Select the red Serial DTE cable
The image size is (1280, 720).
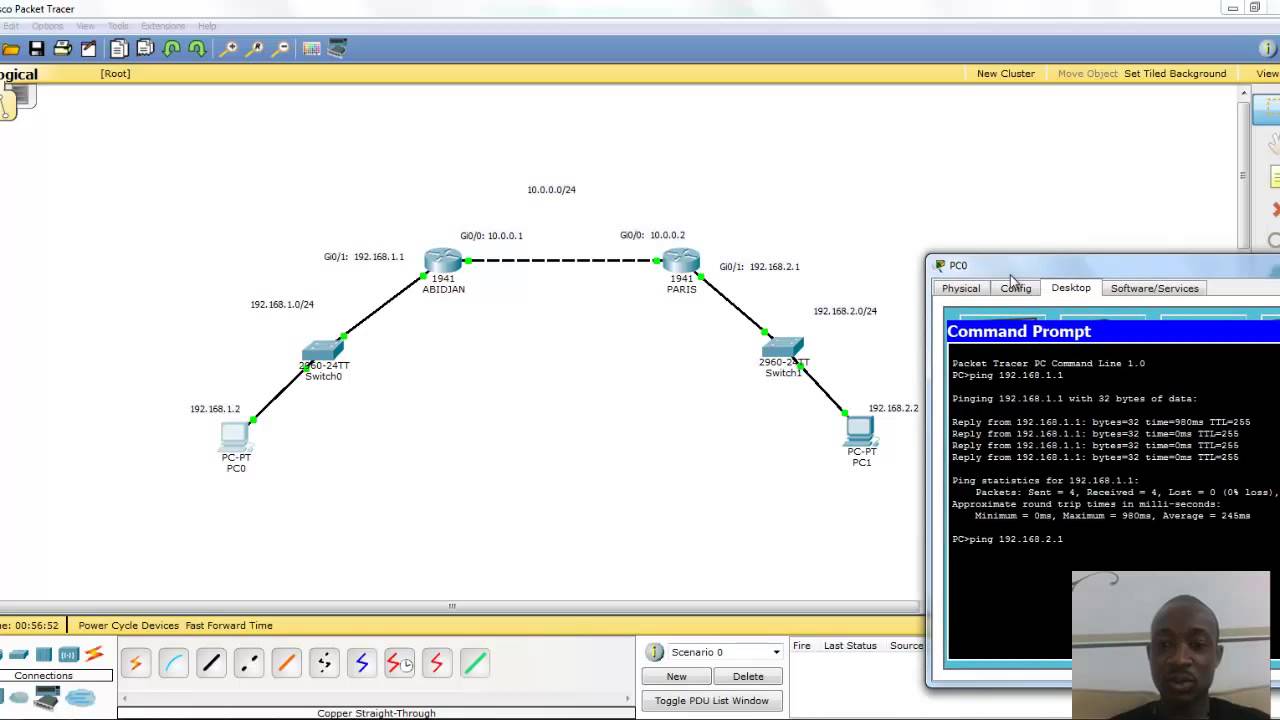click(436, 662)
